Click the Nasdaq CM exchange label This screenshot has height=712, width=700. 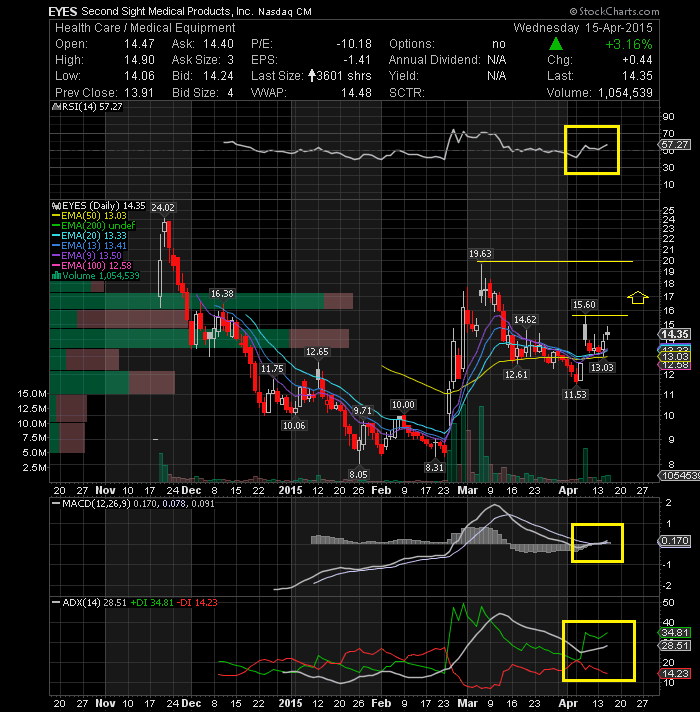(285, 12)
